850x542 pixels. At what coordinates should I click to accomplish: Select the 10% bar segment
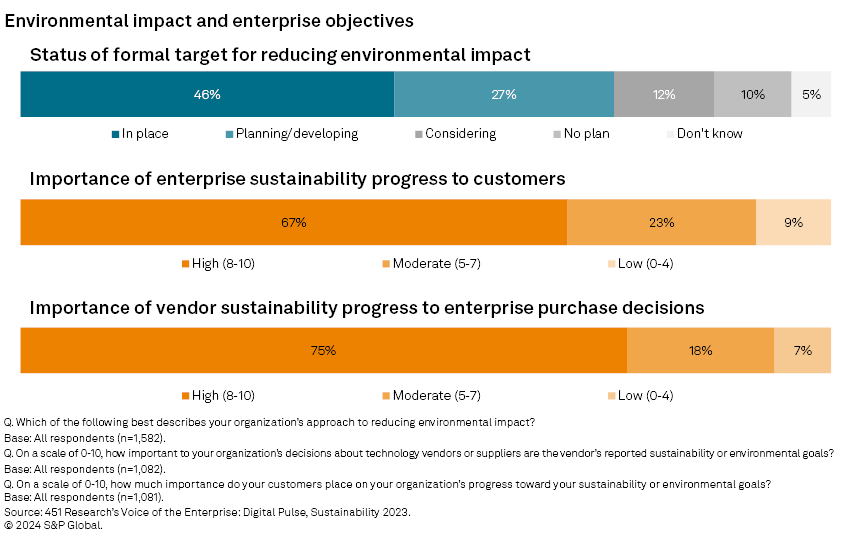pyautogui.click(x=752, y=95)
